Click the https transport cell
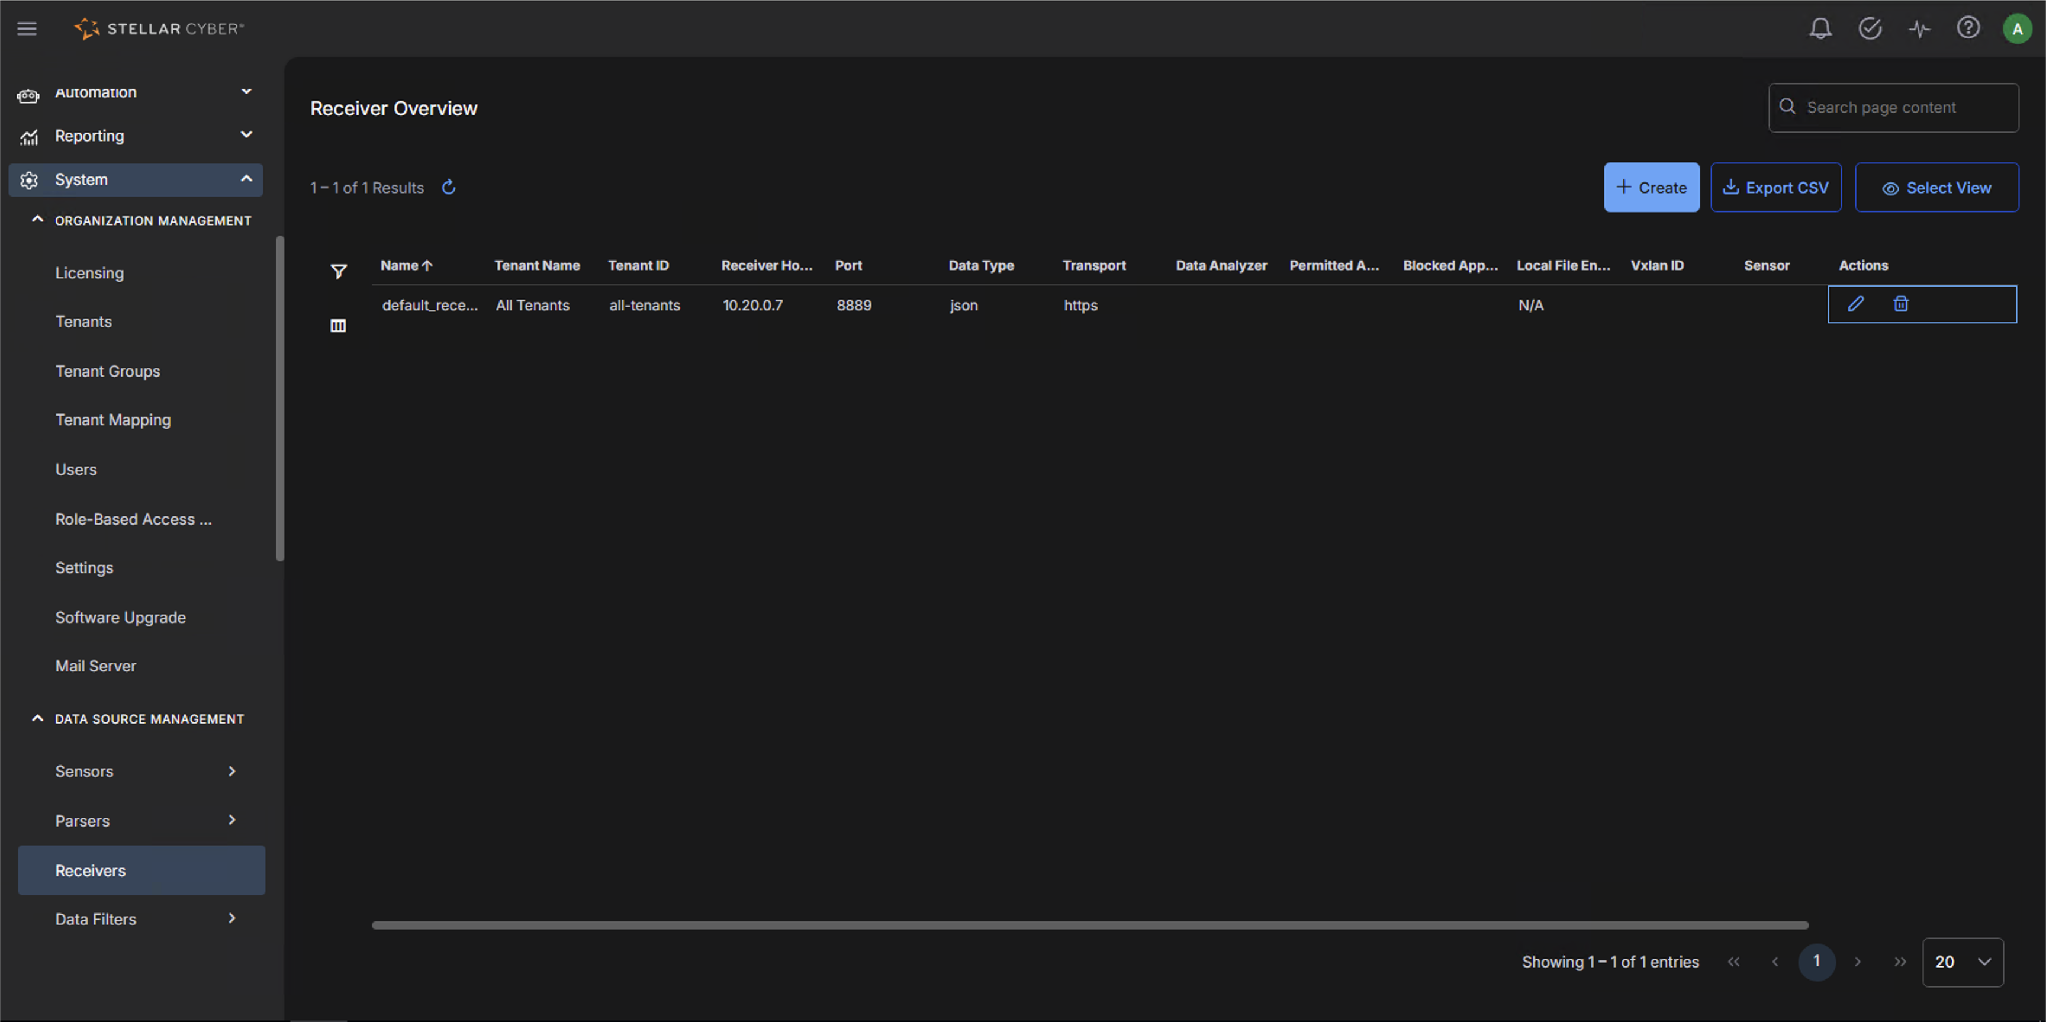This screenshot has width=2046, height=1022. [x=1080, y=305]
